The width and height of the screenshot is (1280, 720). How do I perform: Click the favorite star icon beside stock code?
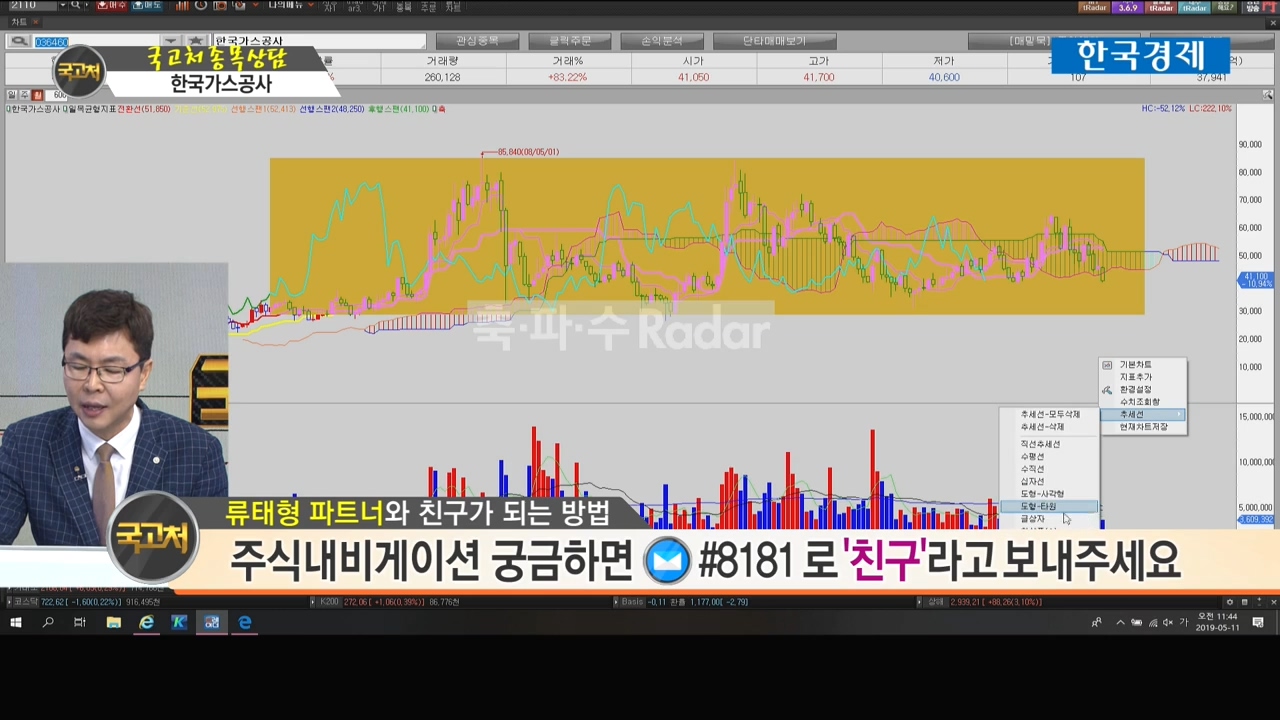click(x=196, y=42)
